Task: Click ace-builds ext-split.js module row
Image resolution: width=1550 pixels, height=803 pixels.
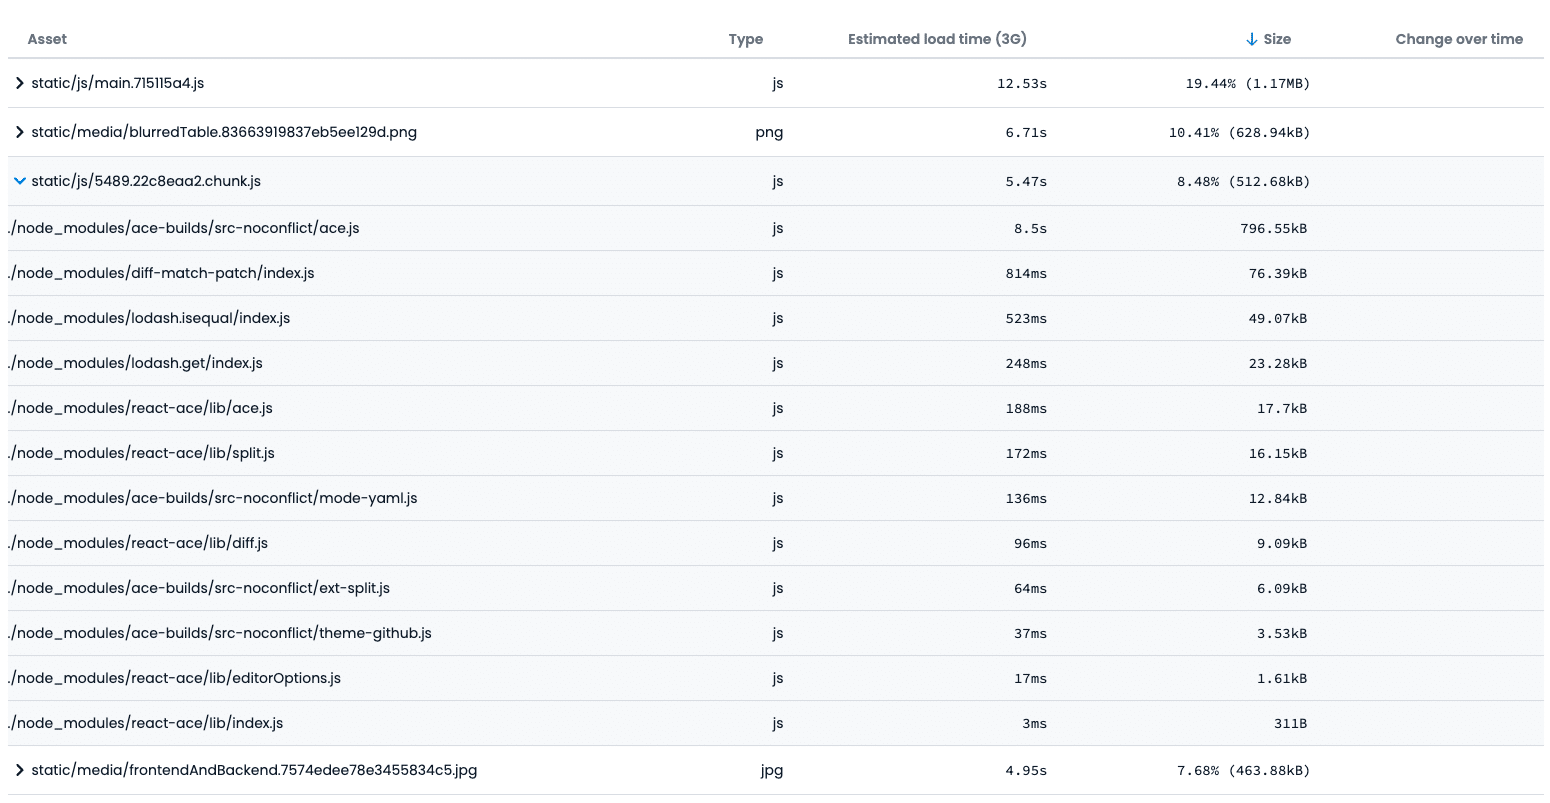Action: point(776,588)
